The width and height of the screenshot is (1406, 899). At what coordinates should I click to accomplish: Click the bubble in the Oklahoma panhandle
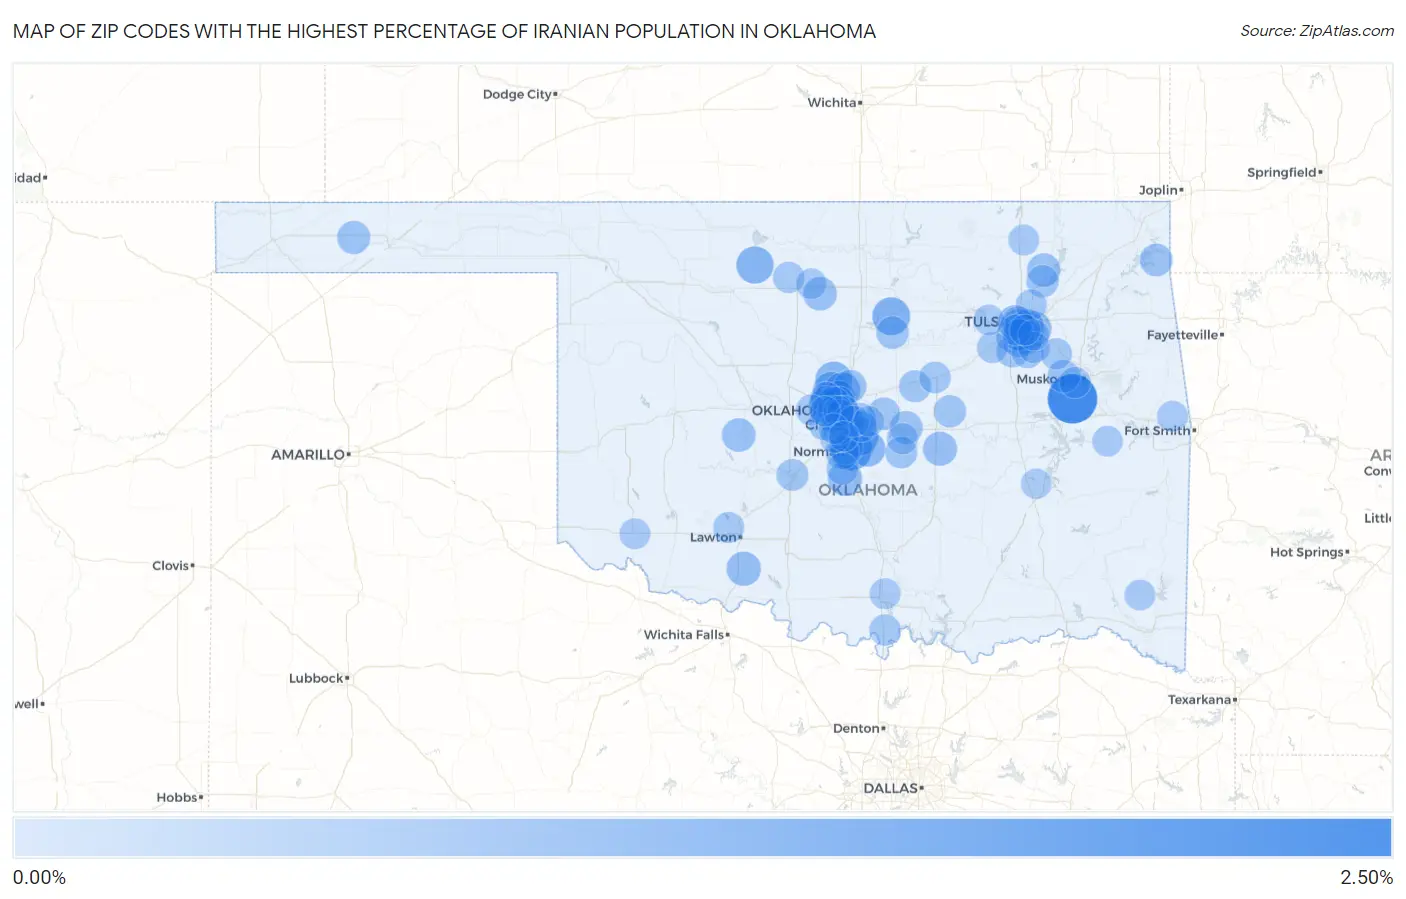(353, 237)
